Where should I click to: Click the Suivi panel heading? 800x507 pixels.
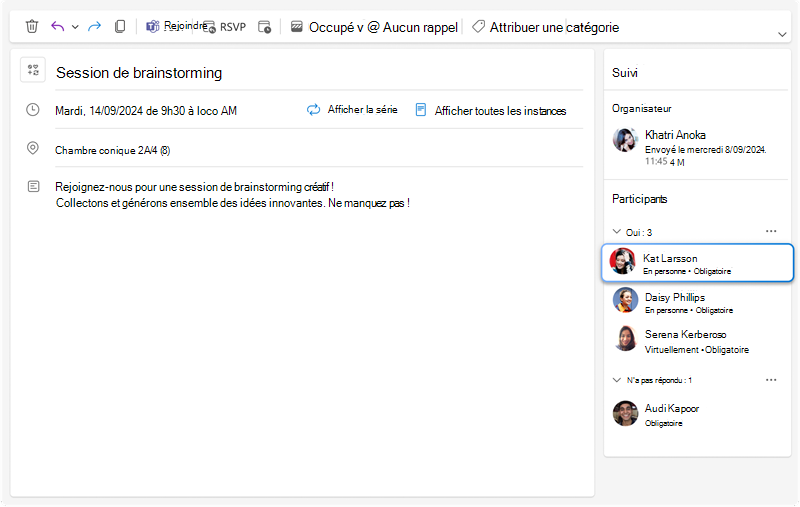click(x=625, y=73)
